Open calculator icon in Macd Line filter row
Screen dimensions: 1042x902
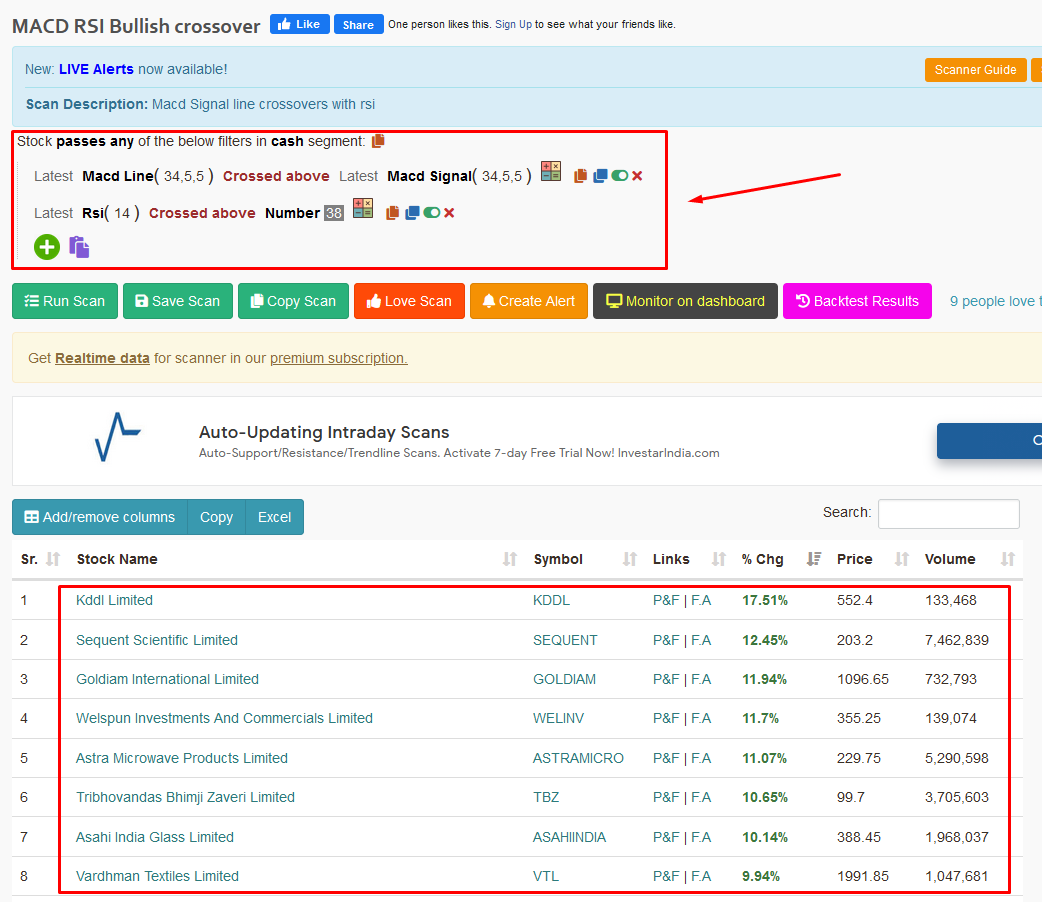click(x=551, y=171)
